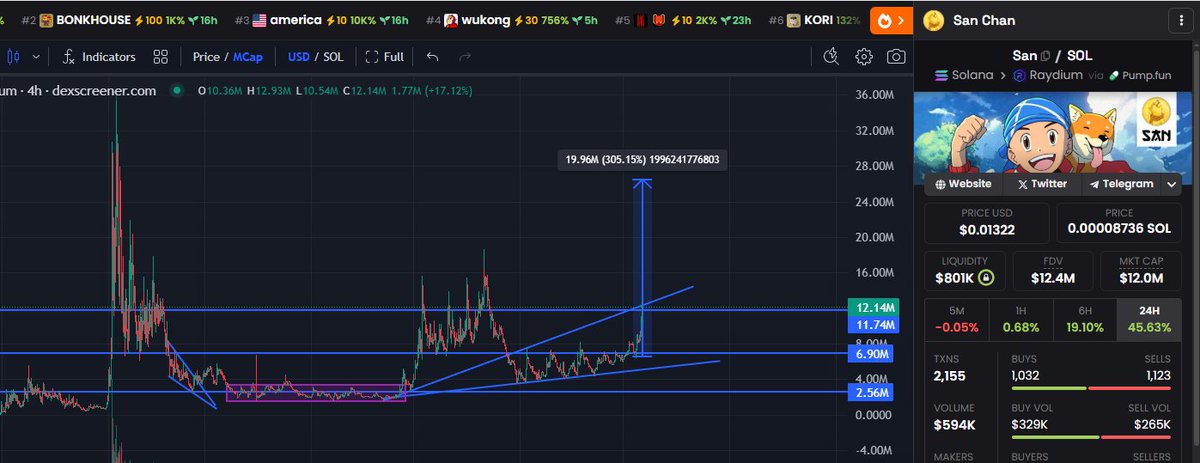Click the 12.14M price axis label
This screenshot has height=463, width=1200.
(875, 307)
